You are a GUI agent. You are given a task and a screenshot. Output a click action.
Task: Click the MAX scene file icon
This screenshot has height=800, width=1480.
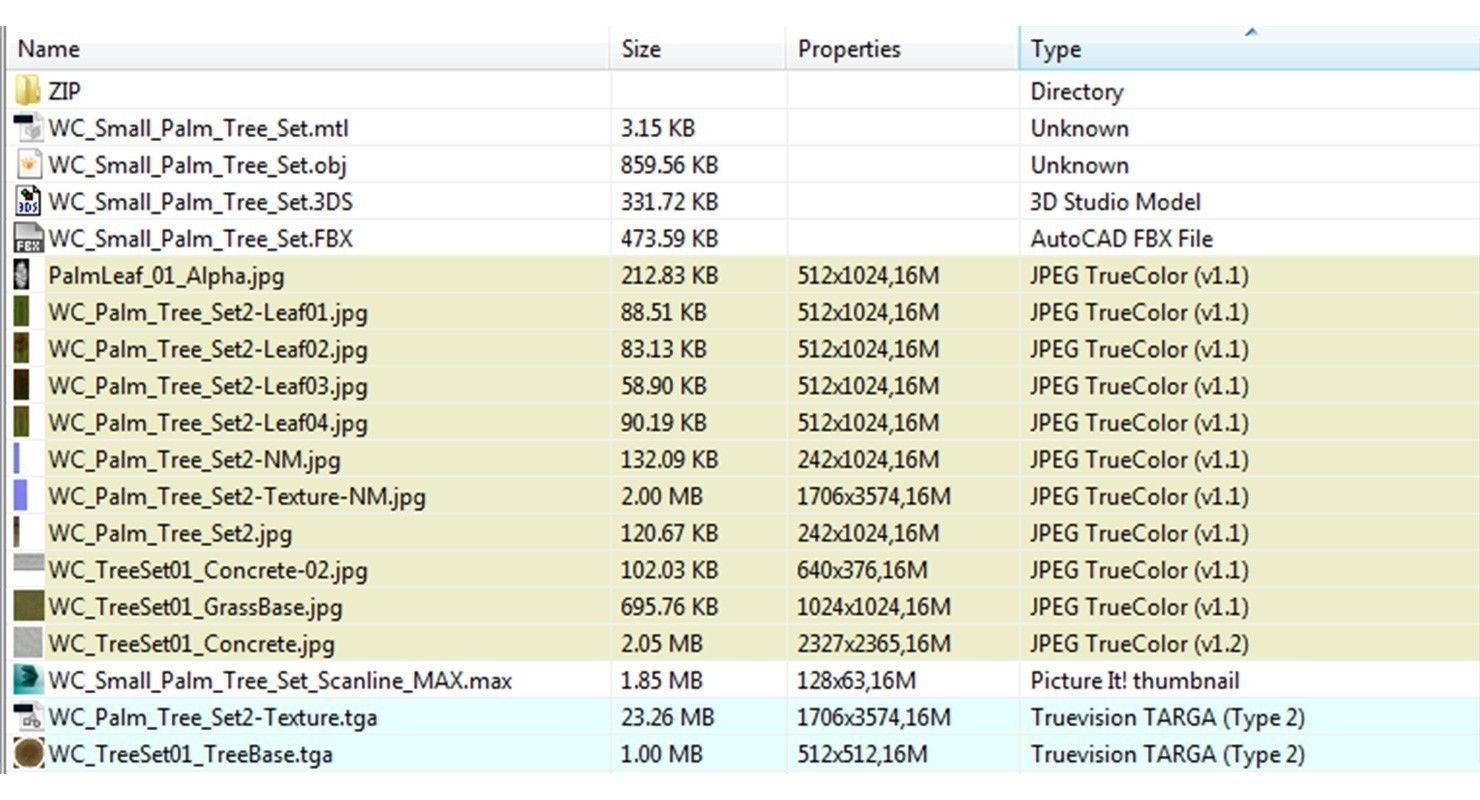point(28,681)
